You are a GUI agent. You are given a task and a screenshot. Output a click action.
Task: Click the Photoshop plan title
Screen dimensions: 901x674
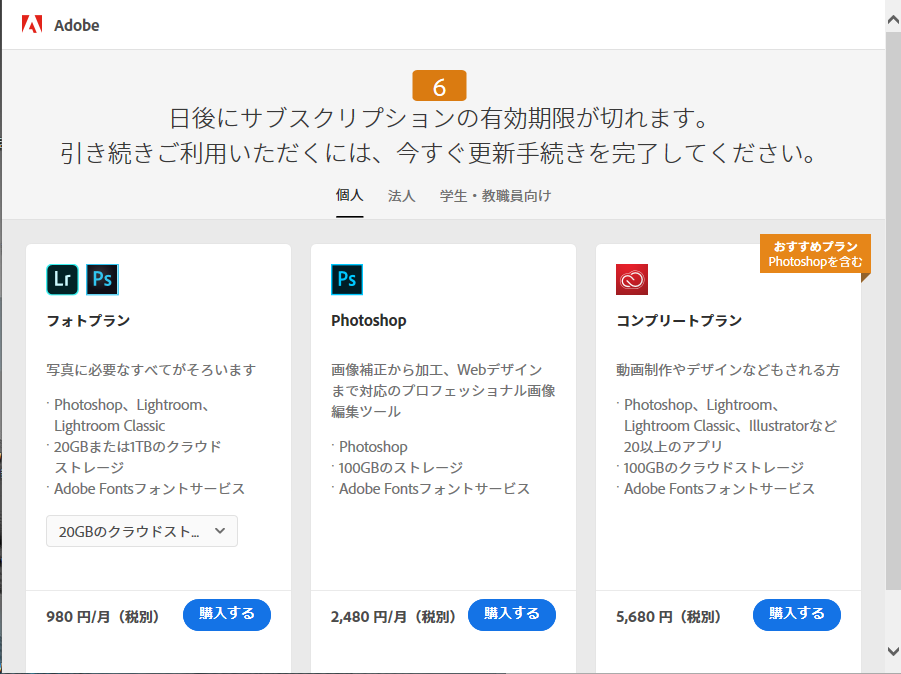(x=368, y=321)
